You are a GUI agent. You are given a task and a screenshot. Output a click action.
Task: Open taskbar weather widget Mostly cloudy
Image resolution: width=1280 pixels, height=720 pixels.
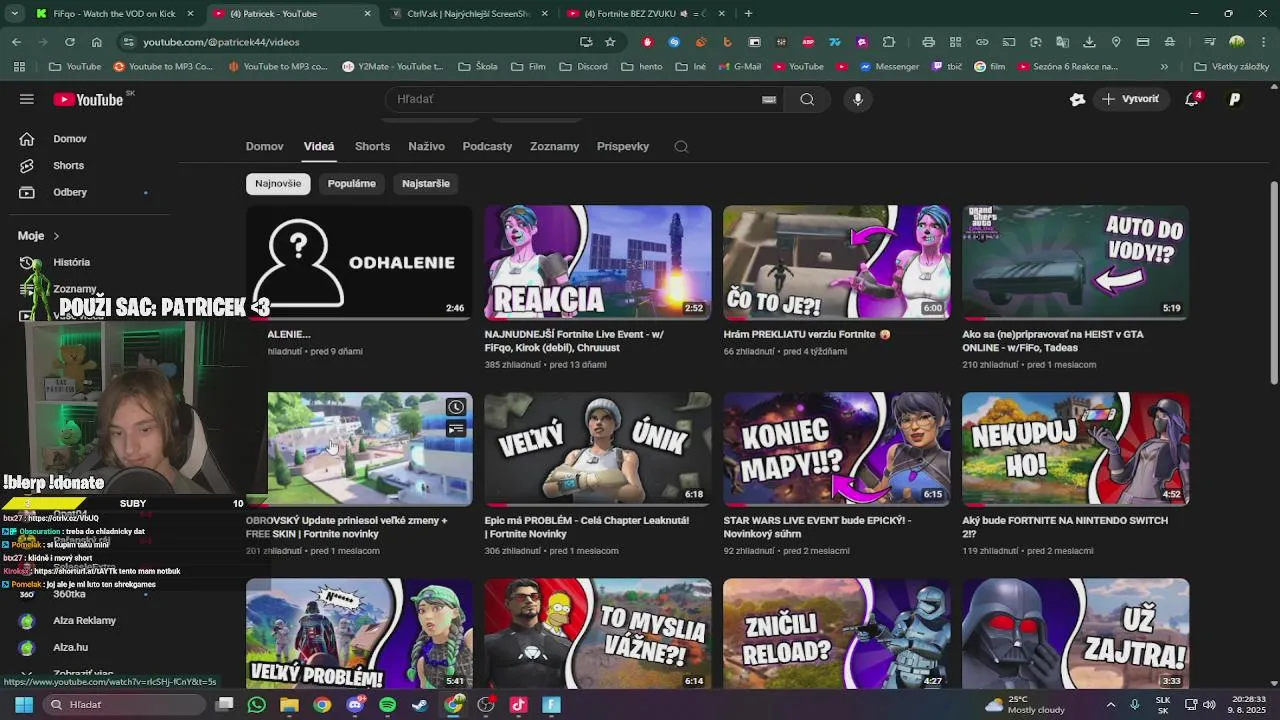point(1025,704)
